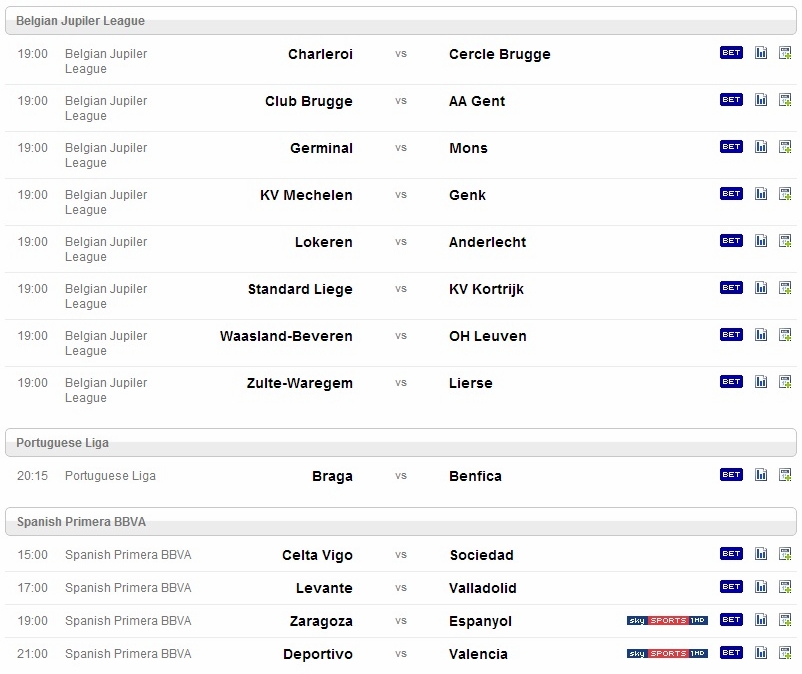Place bet on Zulte-Waregem vs Lierse

click(x=731, y=382)
